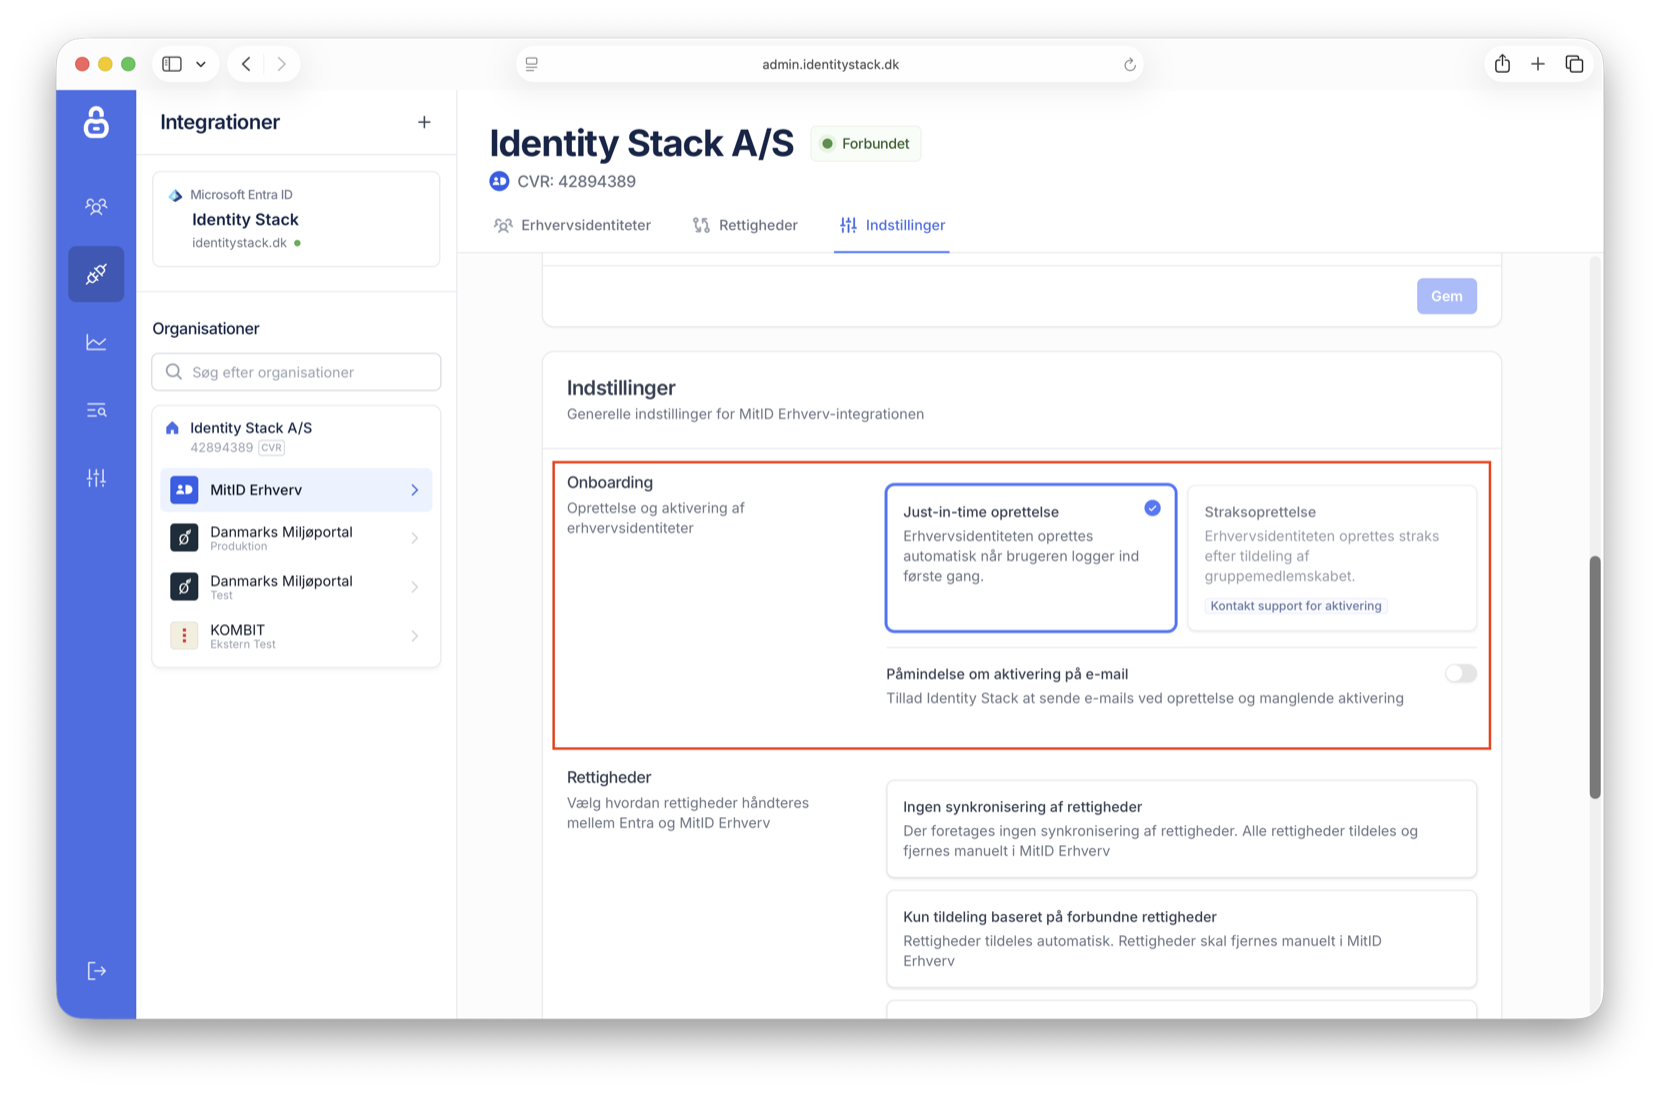Screen dimensions: 1660x1093
Task: Click the MitID icon next to CVR number
Action: point(499,181)
